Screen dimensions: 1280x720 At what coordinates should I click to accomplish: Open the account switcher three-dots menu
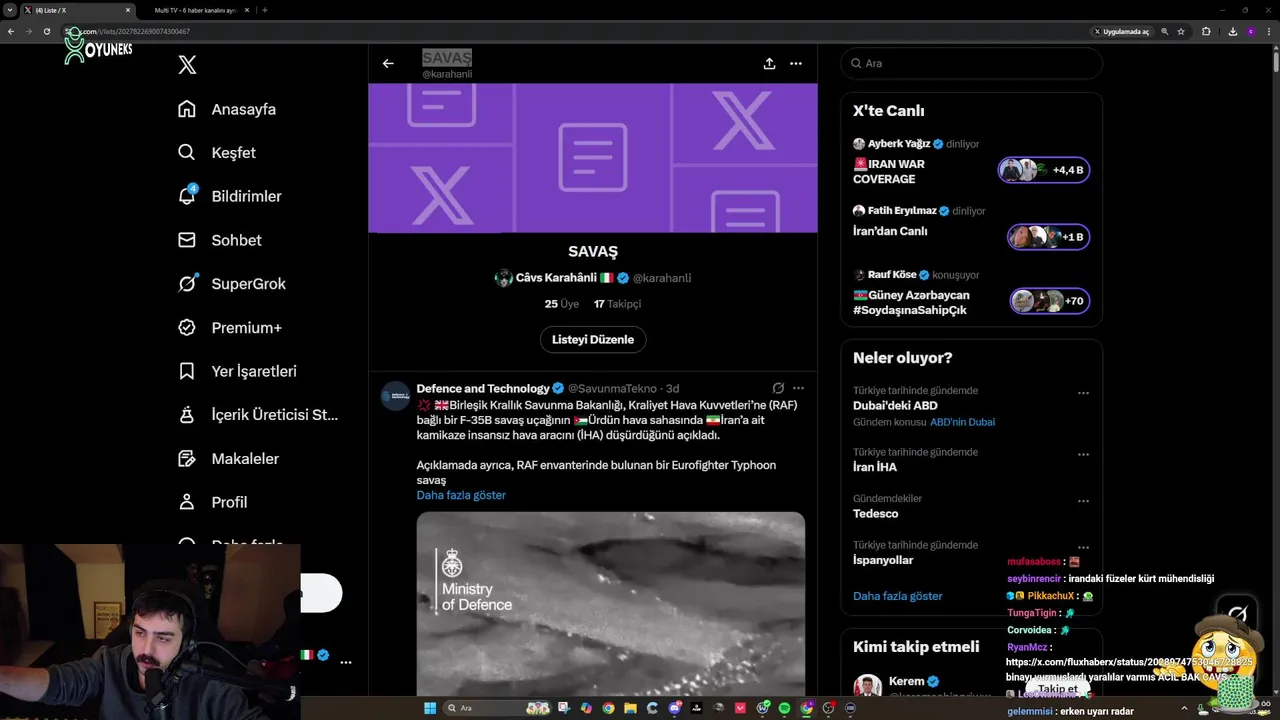tap(346, 662)
